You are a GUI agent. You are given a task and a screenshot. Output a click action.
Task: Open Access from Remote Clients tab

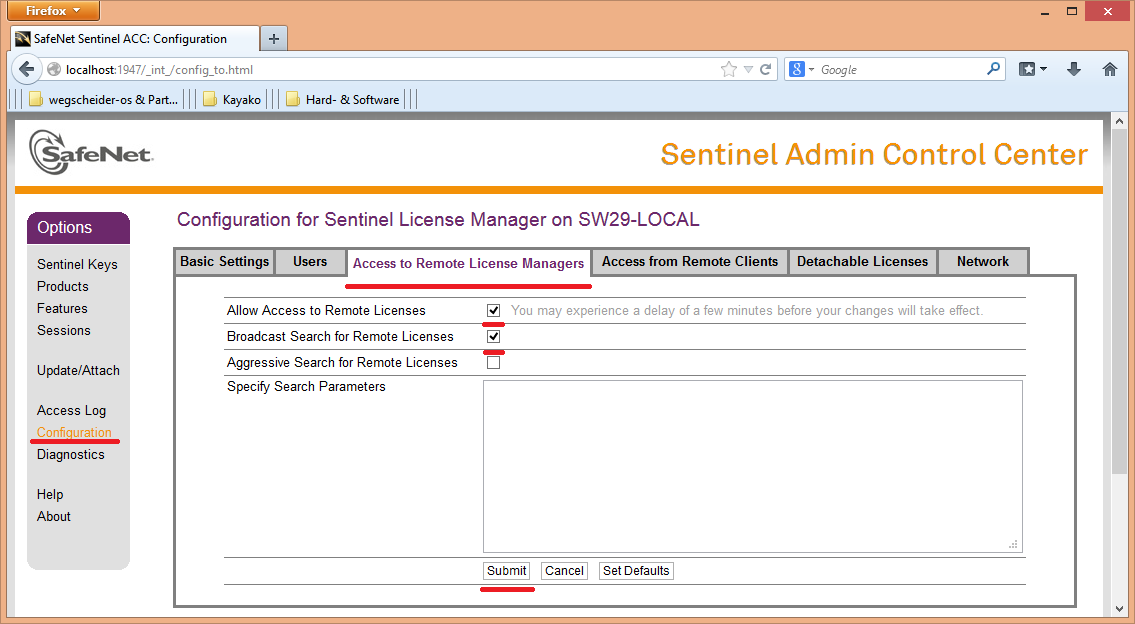(690, 261)
